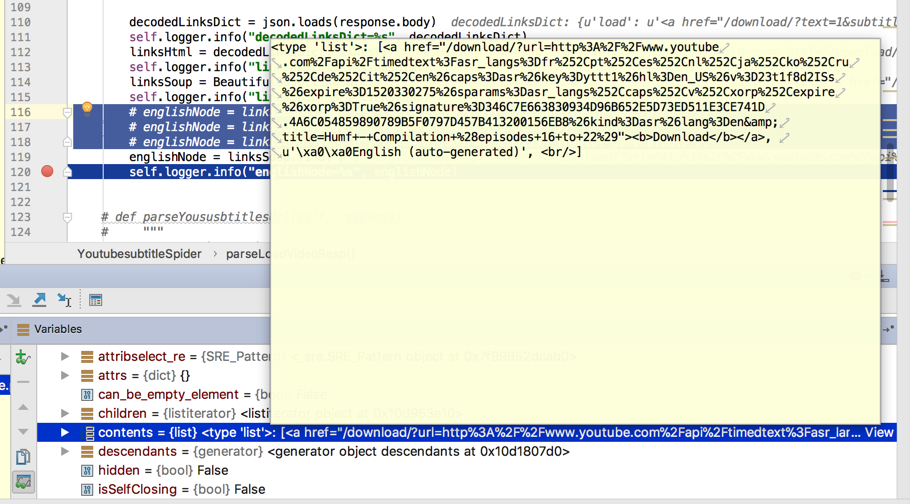Expand the selected contents list node
The width and height of the screenshot is (910, 504).
click(x=65, y=433)
